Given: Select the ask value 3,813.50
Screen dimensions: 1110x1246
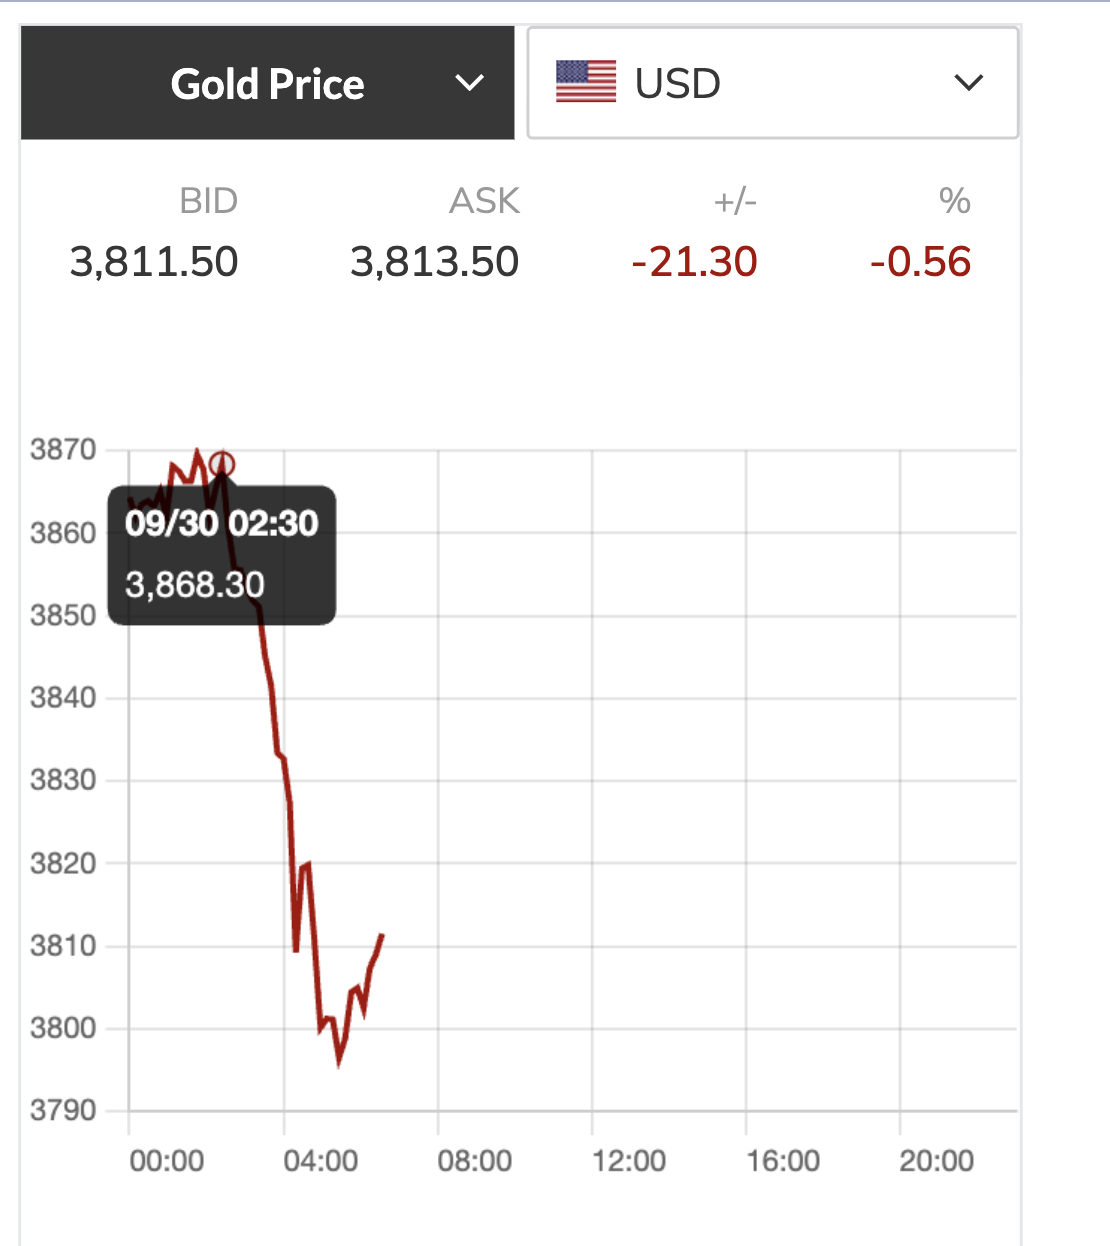Looking at the screenshot, I should point(434,262).
